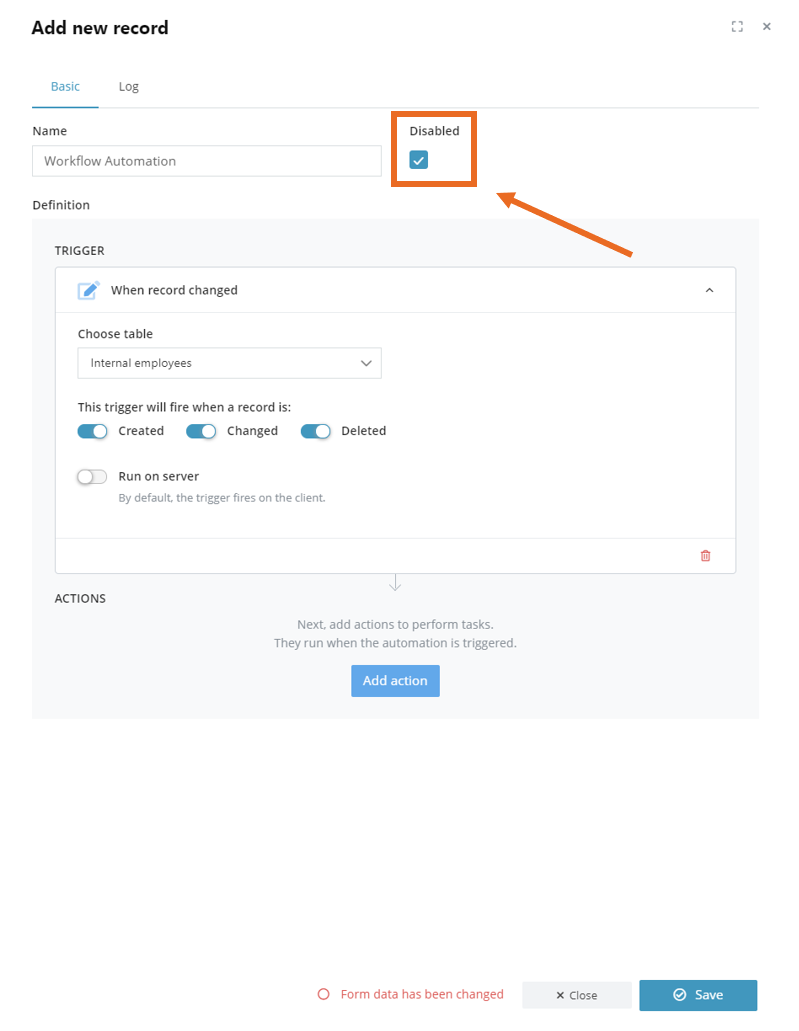This screenshot has width=799, height=1031.
Task: Click the red trash delete trigger icon
Action: point(705,556)
